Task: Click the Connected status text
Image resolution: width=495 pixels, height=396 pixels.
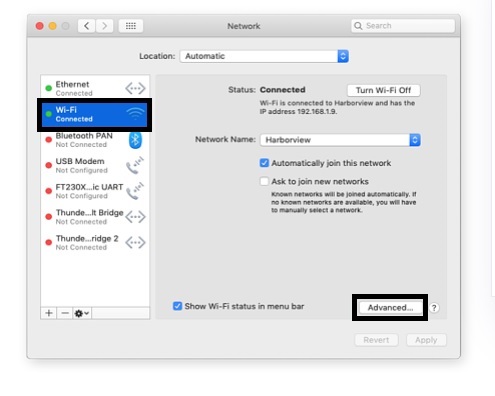Action: tap(282, 90)
